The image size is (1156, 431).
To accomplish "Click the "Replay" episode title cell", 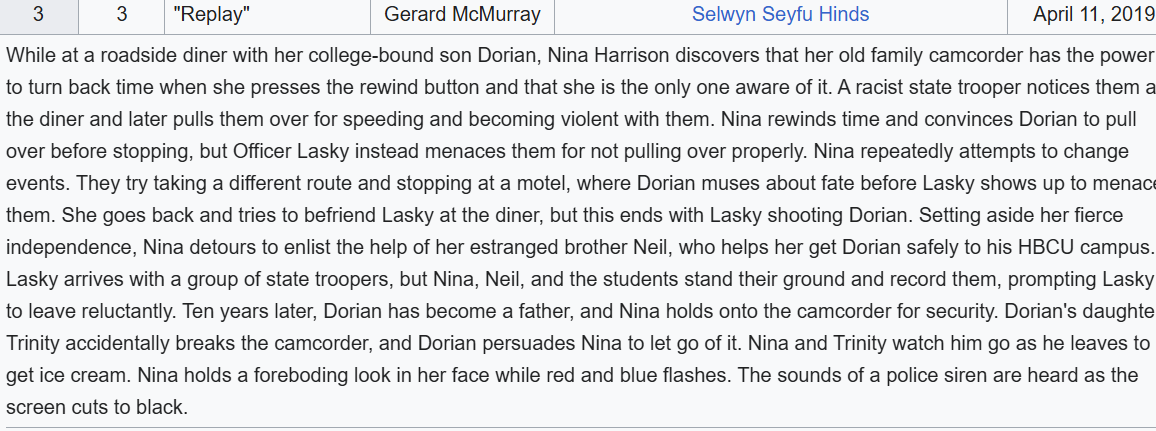I will (267, 15).
